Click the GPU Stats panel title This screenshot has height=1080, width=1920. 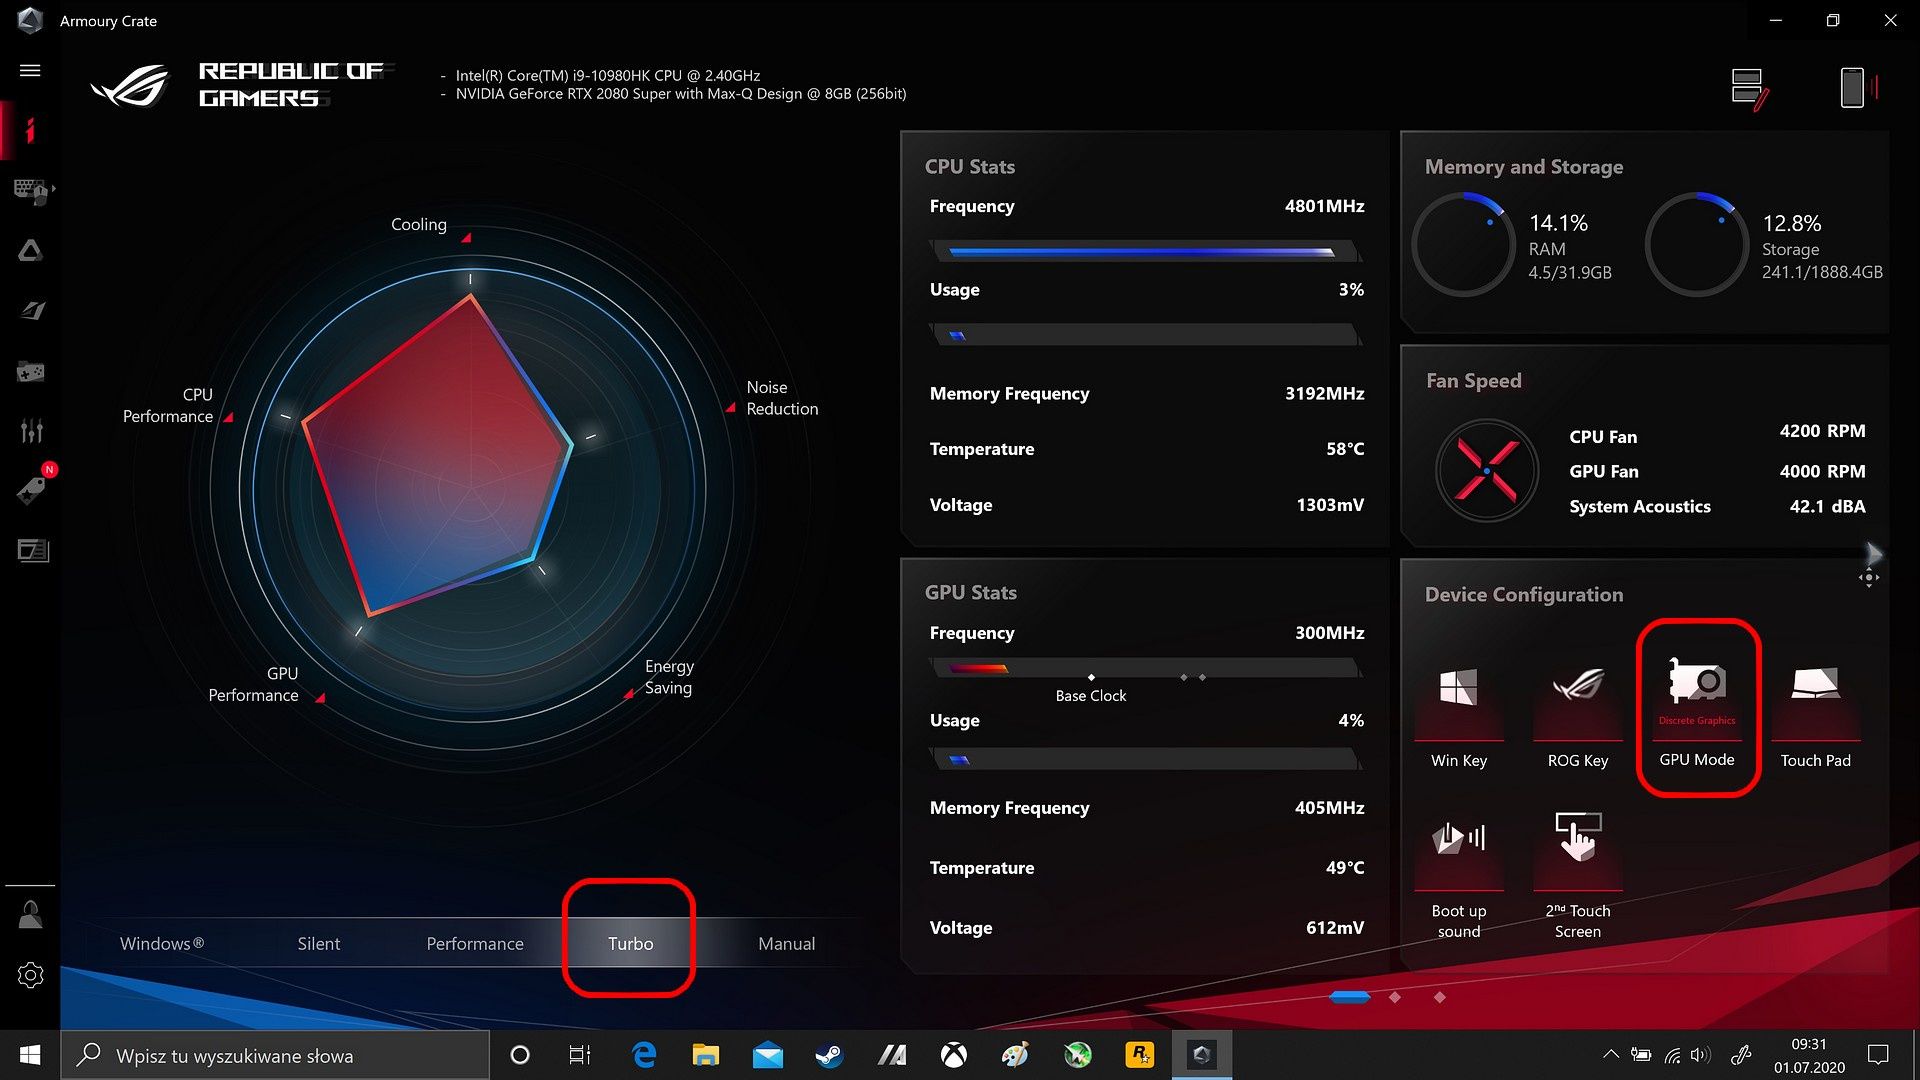point(970,592)
